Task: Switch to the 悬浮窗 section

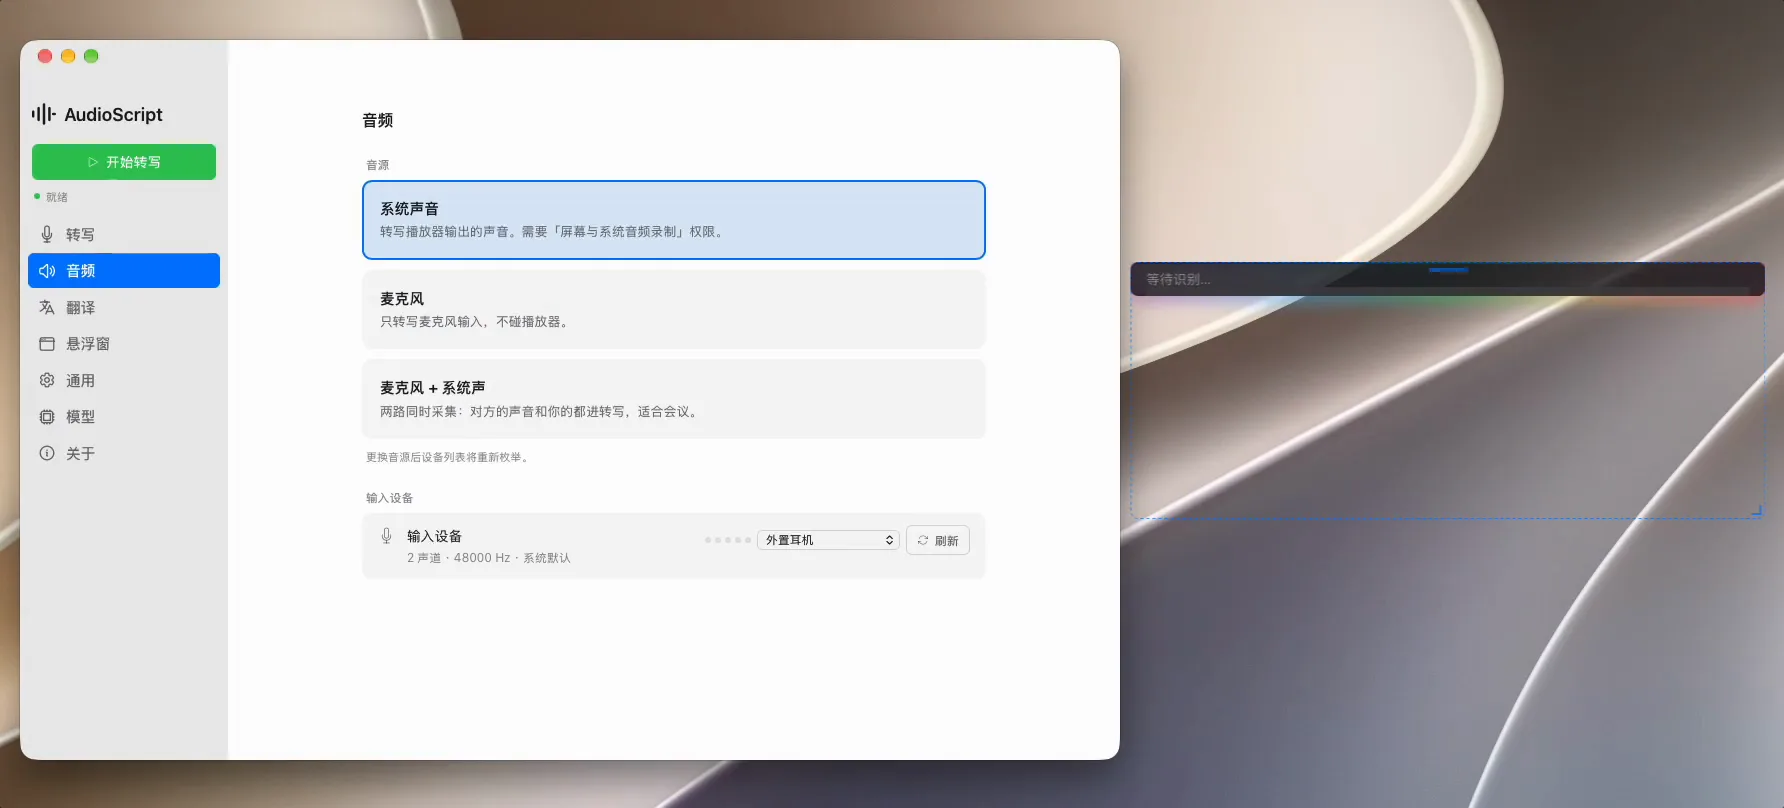Action: click(x=124, y=344)
